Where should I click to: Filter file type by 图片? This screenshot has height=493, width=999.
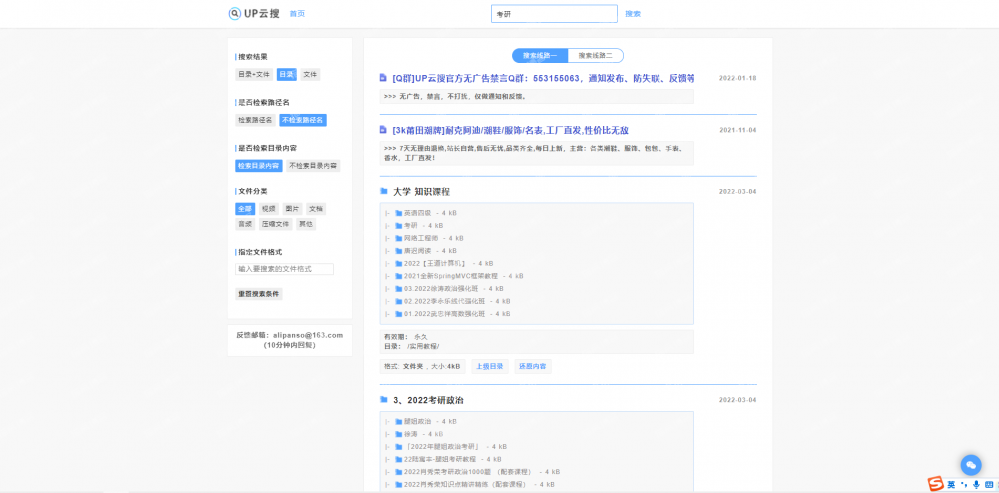(x=292, y=209)
